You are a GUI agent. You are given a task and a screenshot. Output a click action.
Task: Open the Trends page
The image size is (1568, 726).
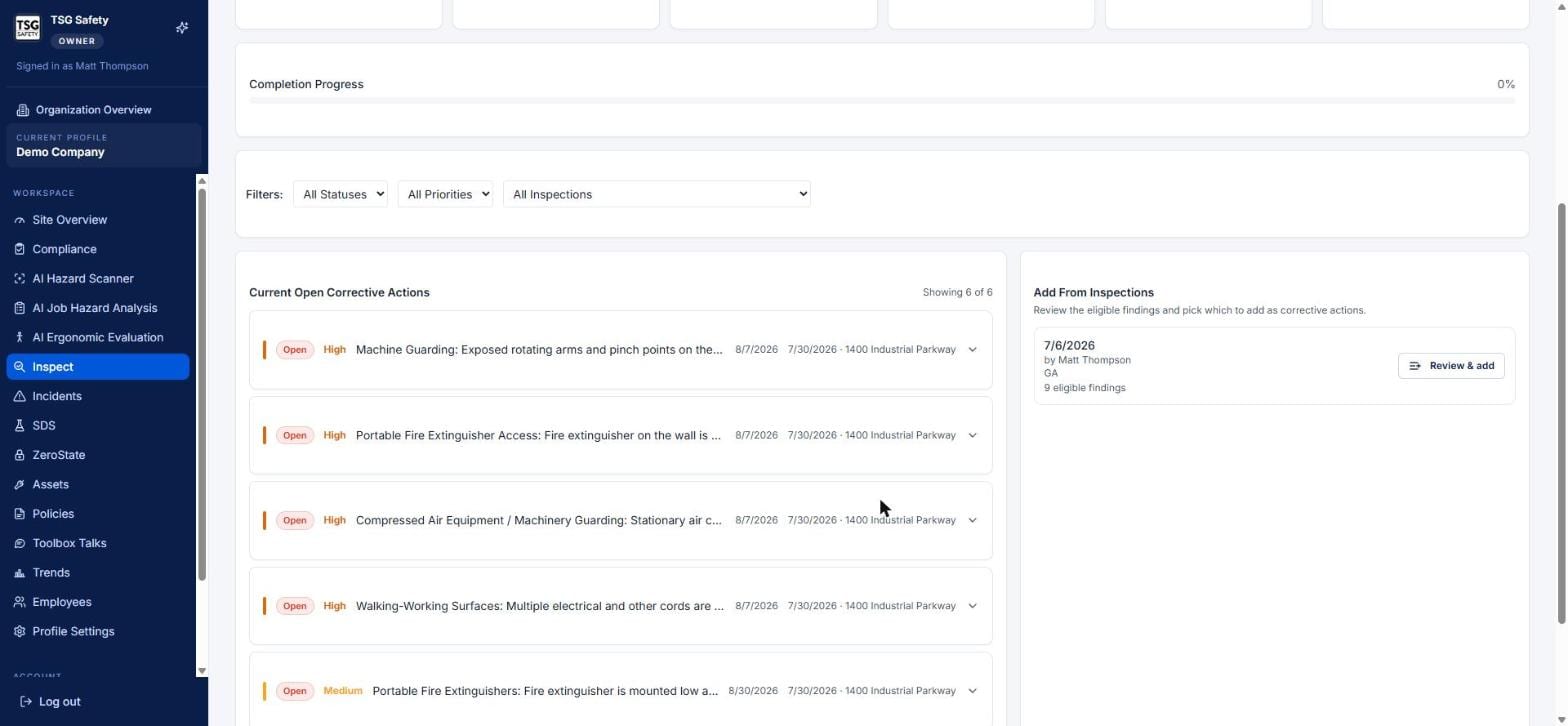(x=98, y=573)
